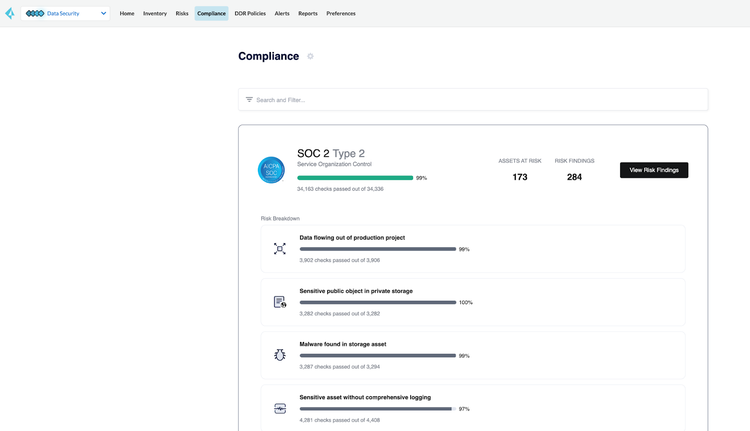Click the Sensitive asset without comprehensive logging icon
The width and height of the screenshot is (750, 431).
pyautogui.click(x=280, y=409)
